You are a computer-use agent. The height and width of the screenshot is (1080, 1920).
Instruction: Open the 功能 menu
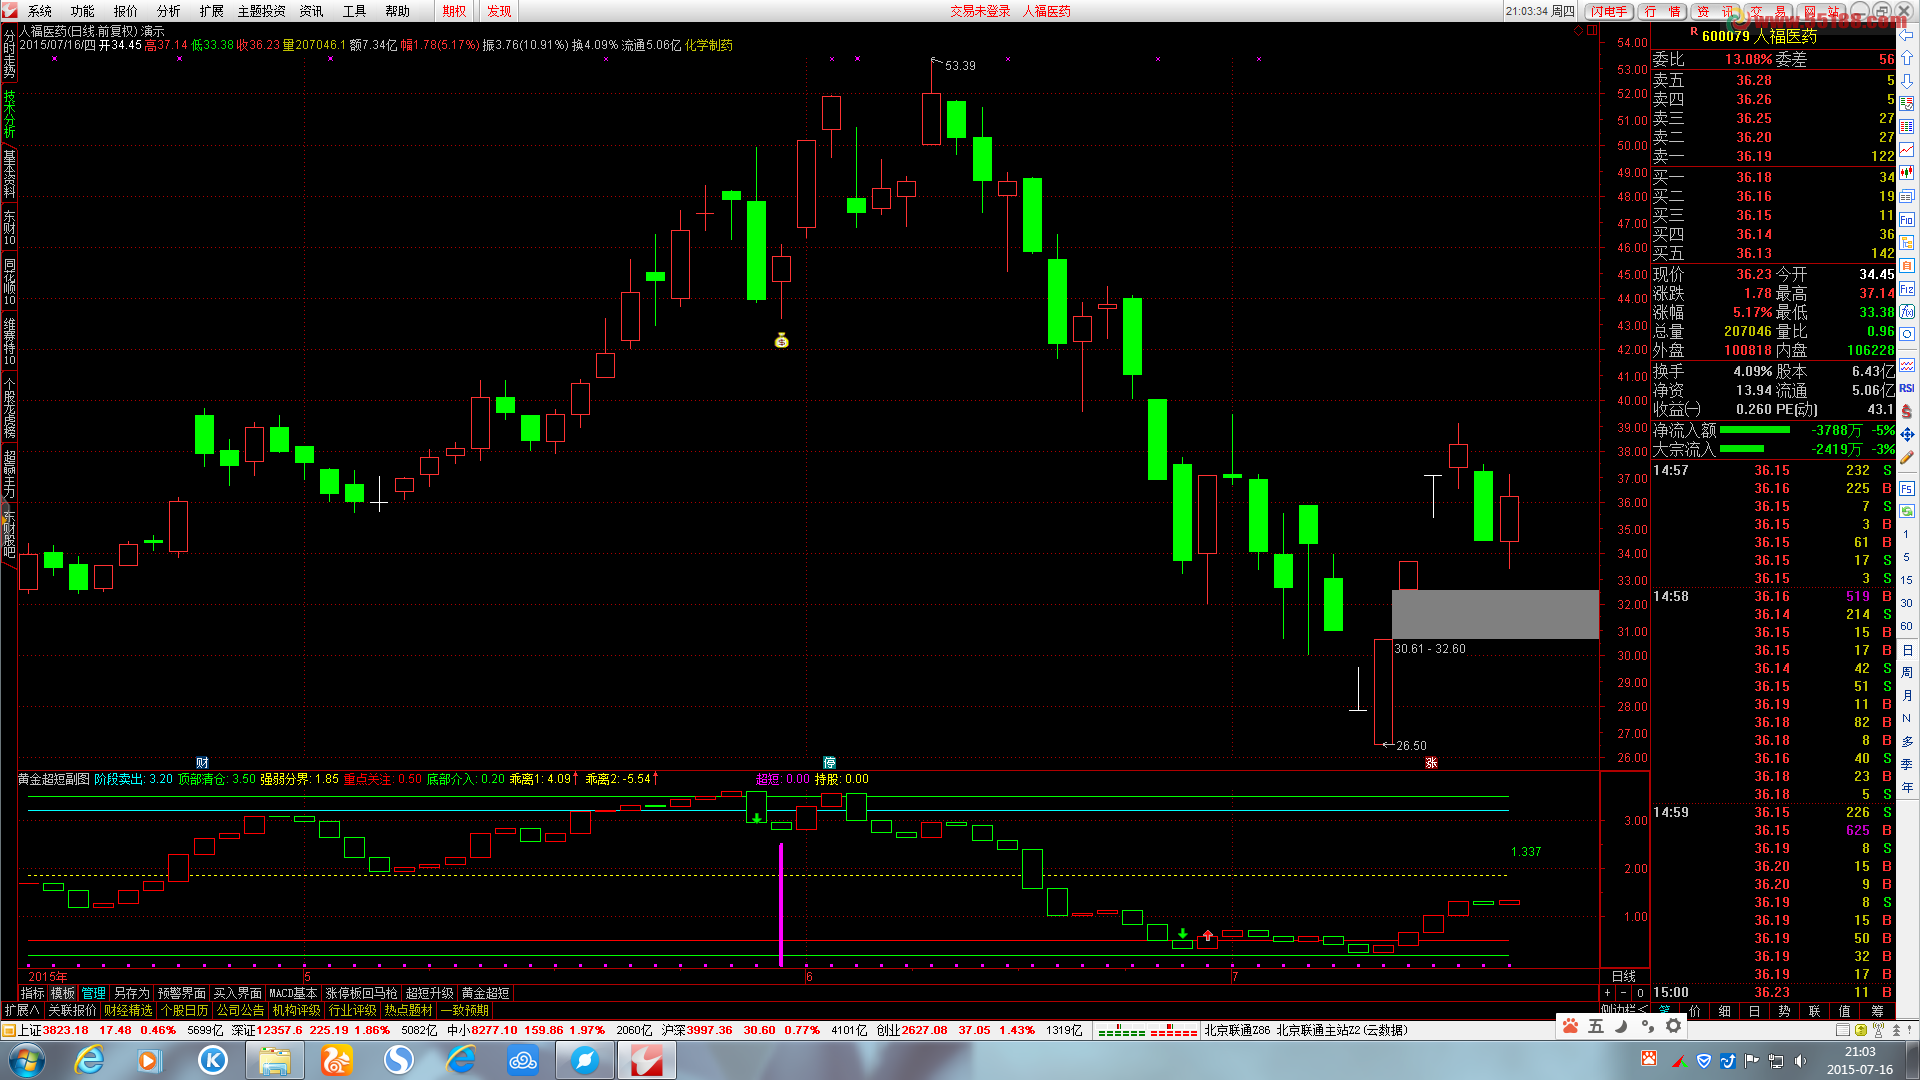point(83,11)
